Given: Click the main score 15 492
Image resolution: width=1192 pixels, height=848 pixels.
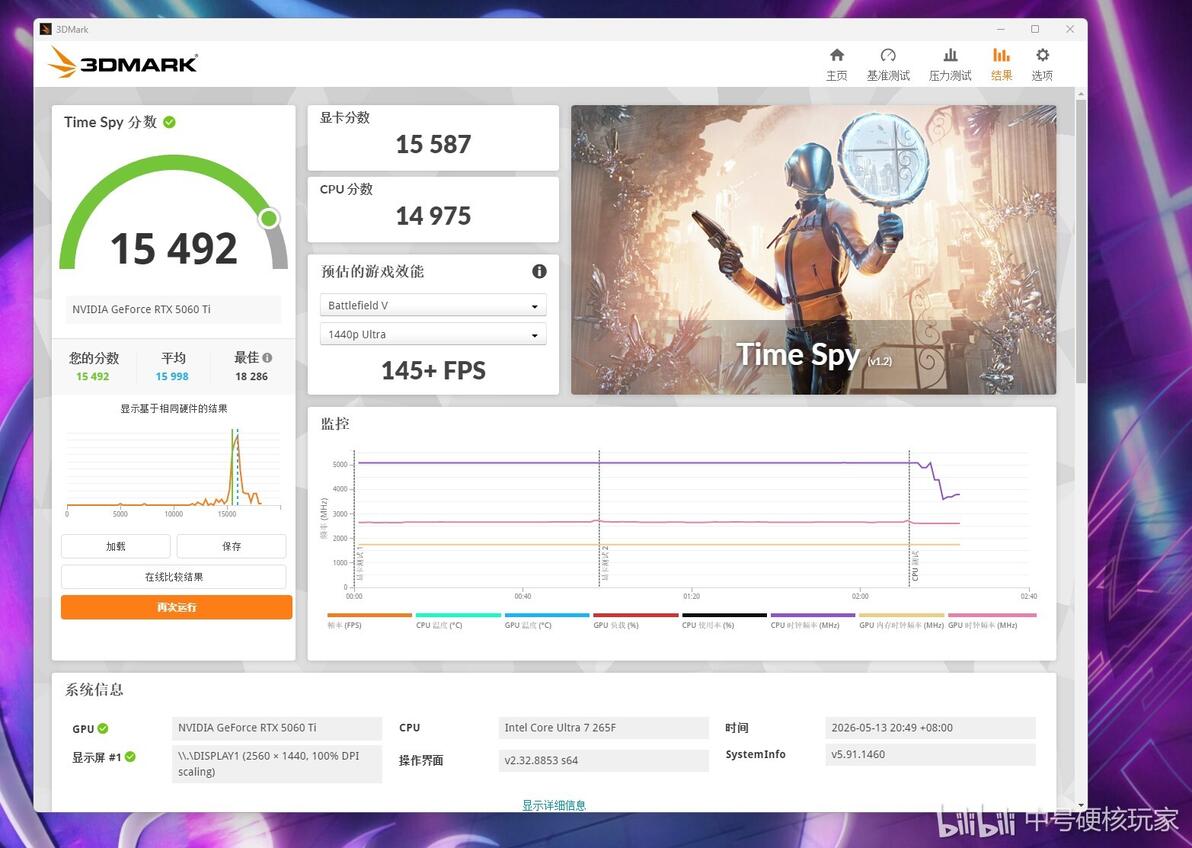Looking at the screenshot, I should pyautogui.click(x=174, y=249).
